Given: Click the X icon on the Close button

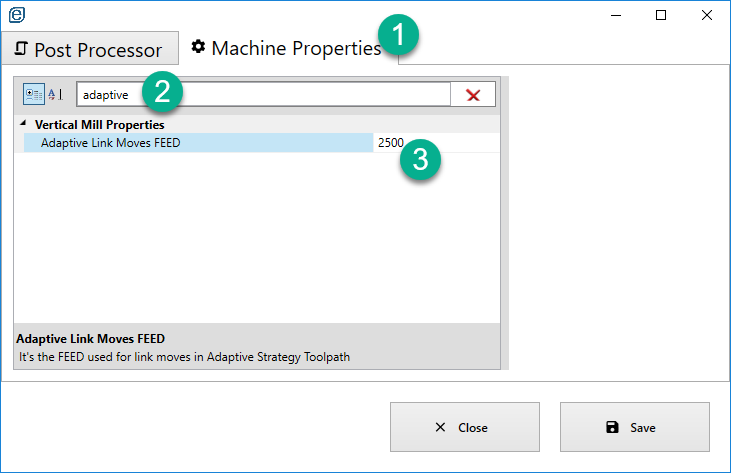Looking at the screenshot, I should (x=441, y=427).
